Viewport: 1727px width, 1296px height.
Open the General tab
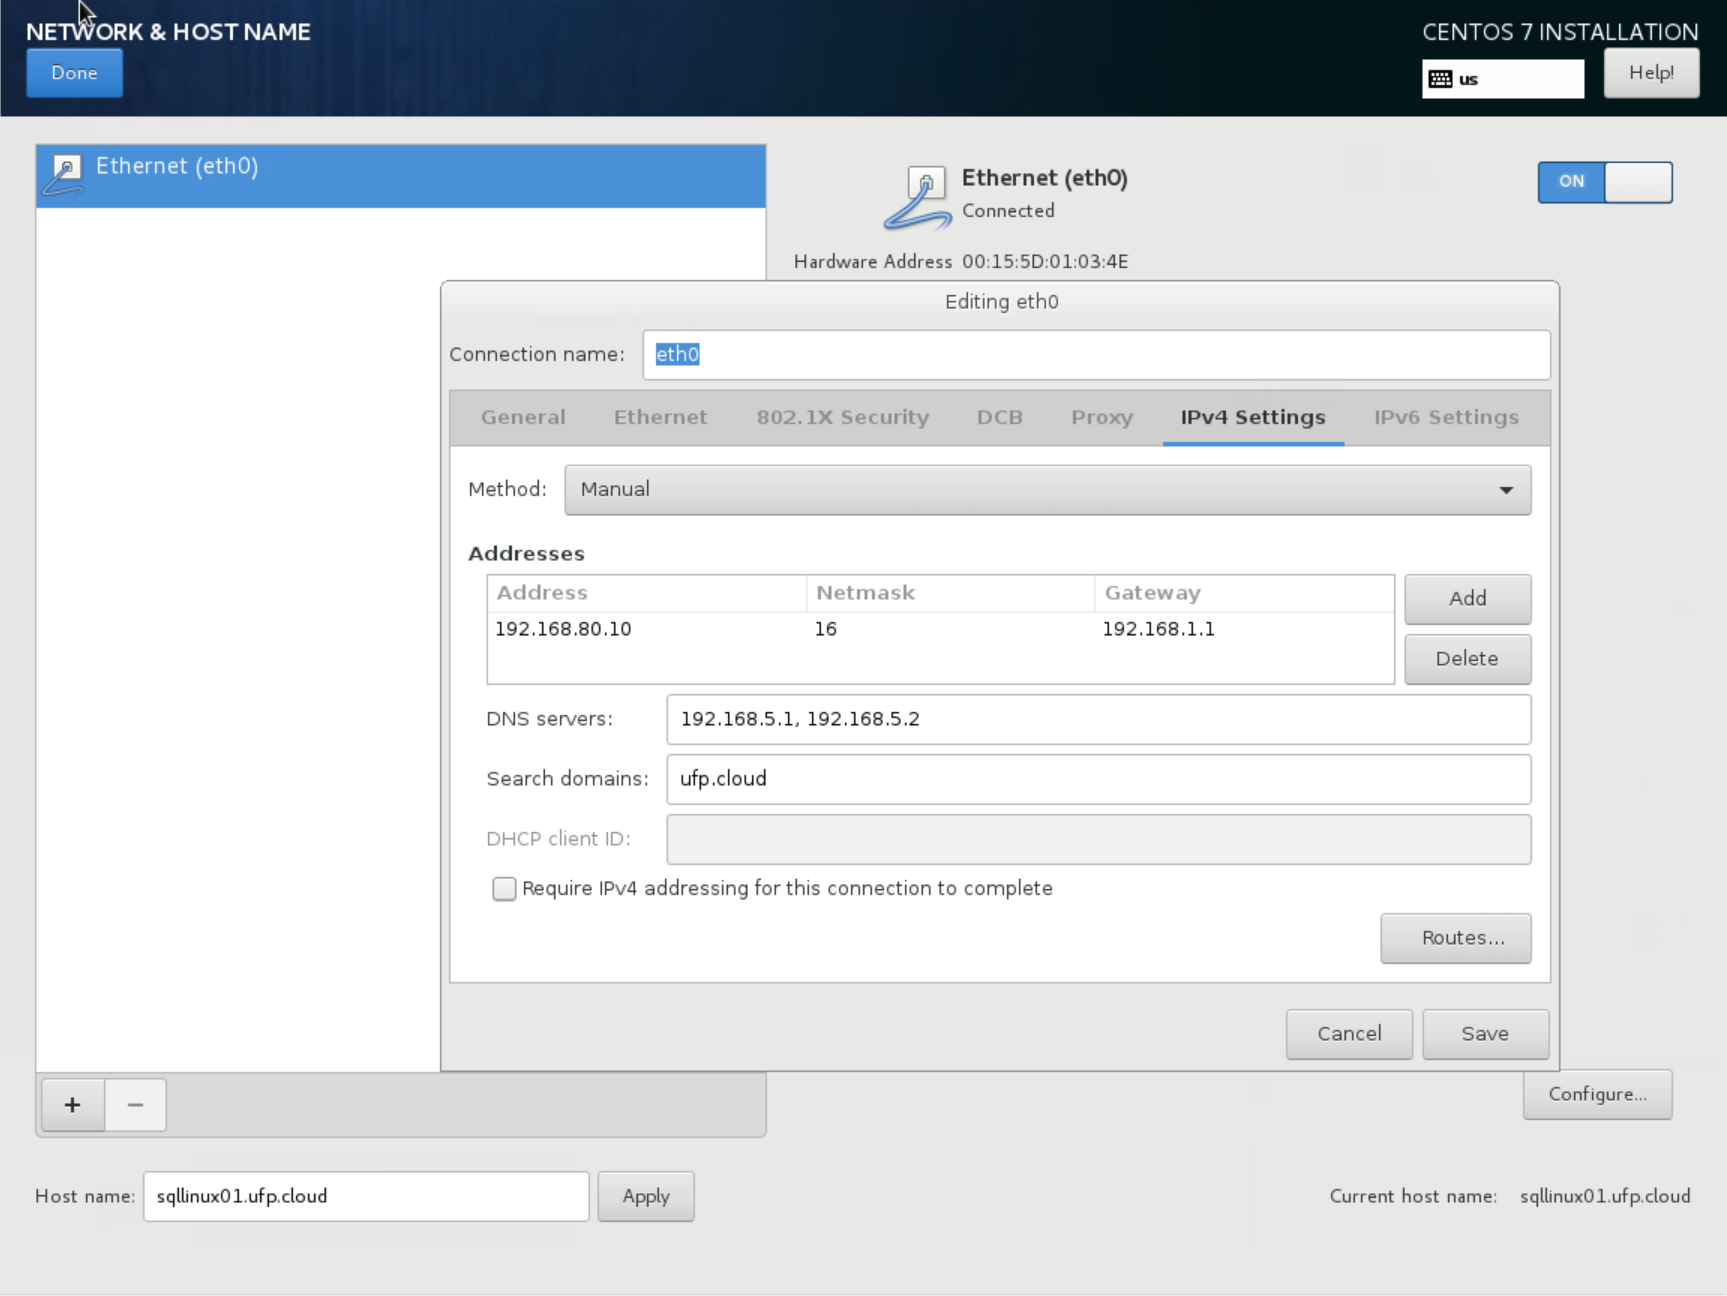pos(523,418)
